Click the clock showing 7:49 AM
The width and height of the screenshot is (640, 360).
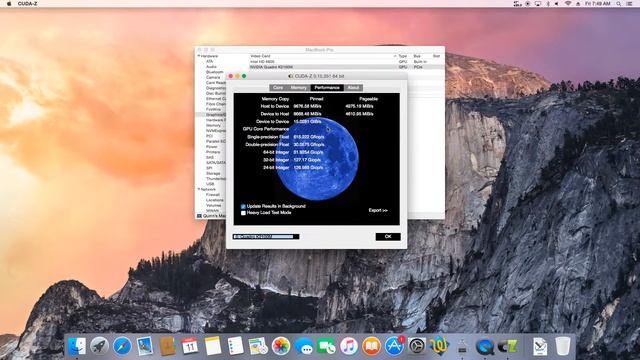[598, 4]
